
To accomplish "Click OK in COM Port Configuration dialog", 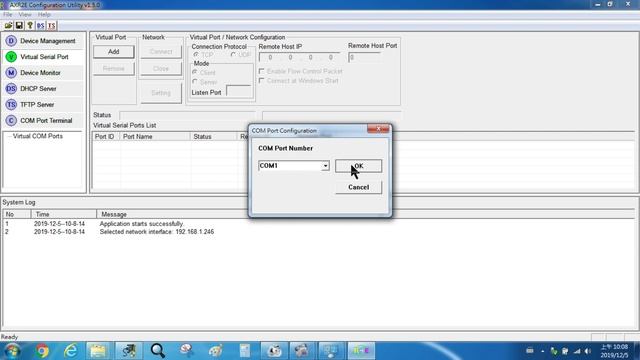I will pos(358,166).
